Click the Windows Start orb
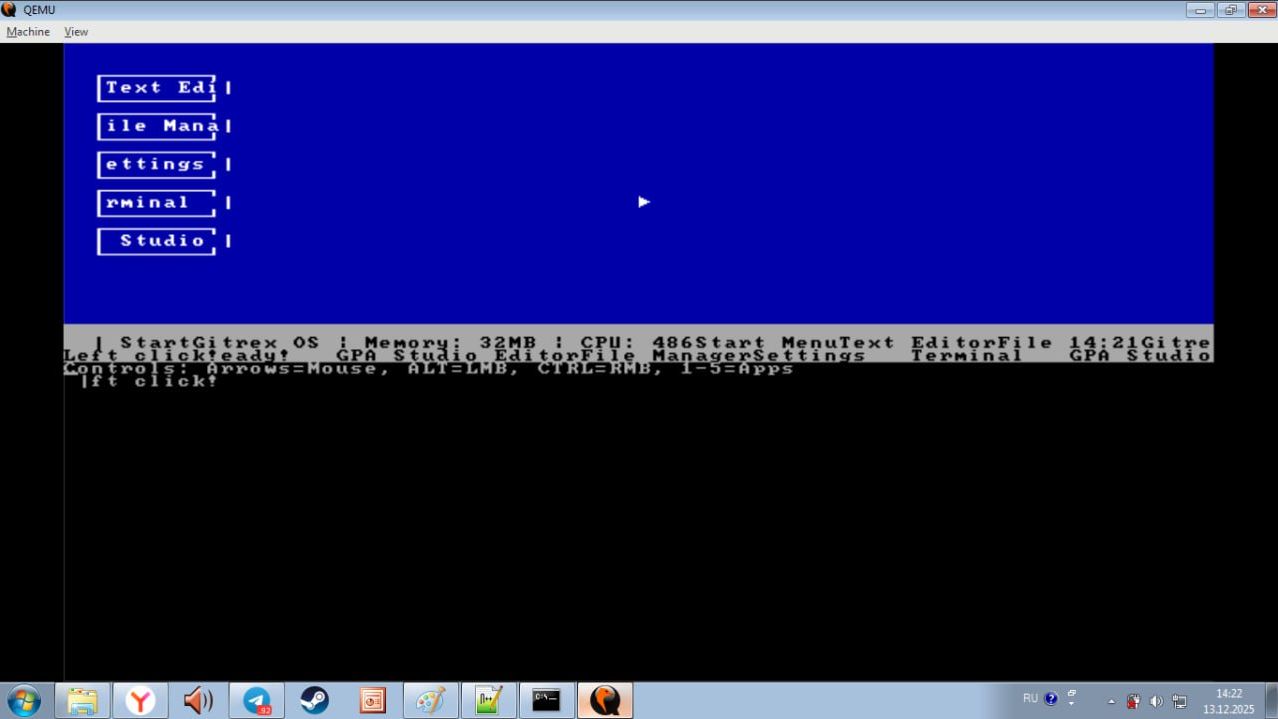The height and width of the screenshot is (719, 1278). coord(24,701)
